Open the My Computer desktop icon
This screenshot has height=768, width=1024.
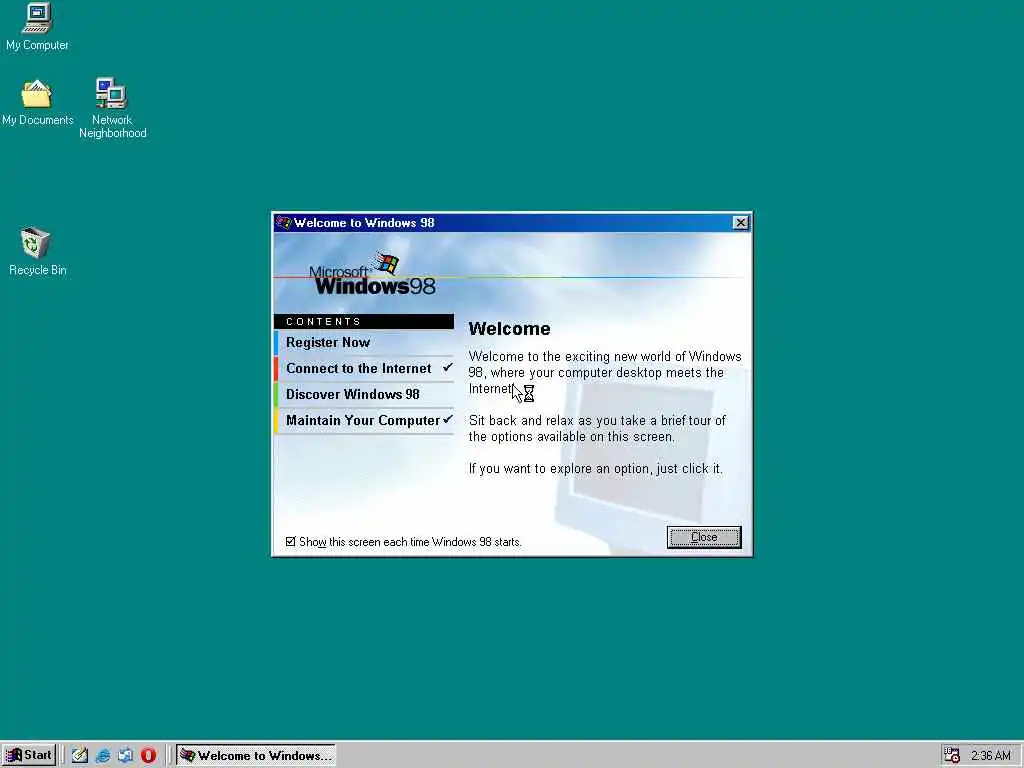coord(37,26)
